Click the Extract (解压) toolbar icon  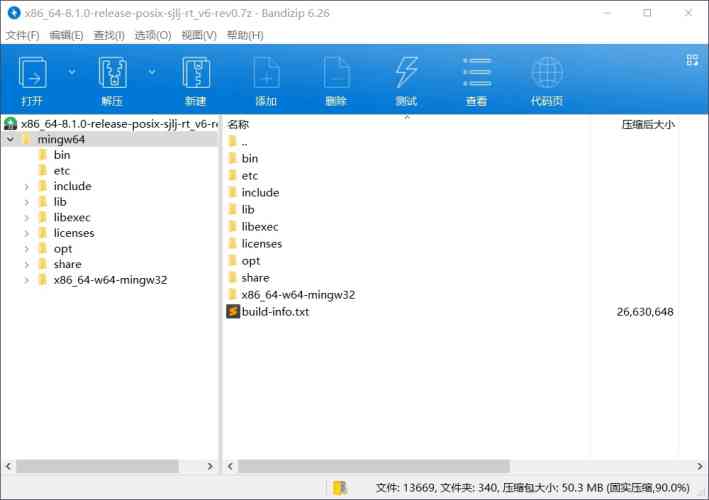point(112,73)
